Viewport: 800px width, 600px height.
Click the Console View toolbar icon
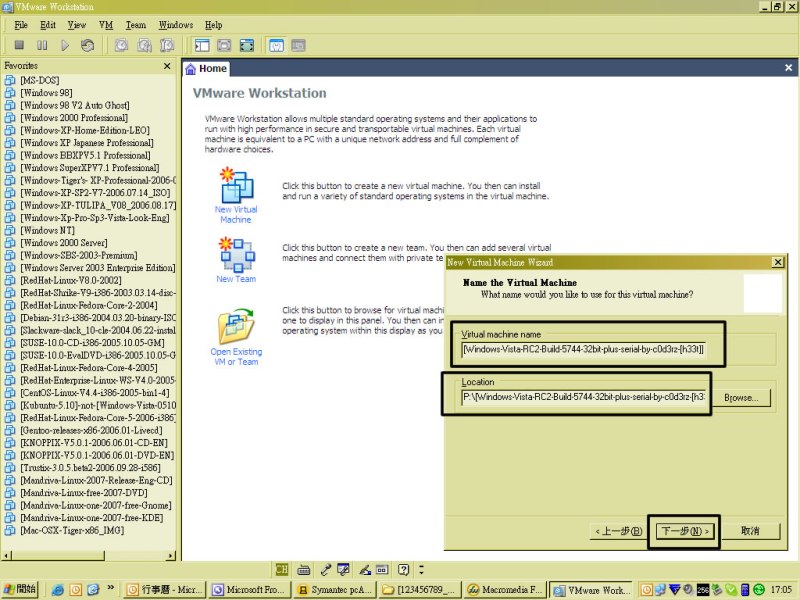pos(298,45)
